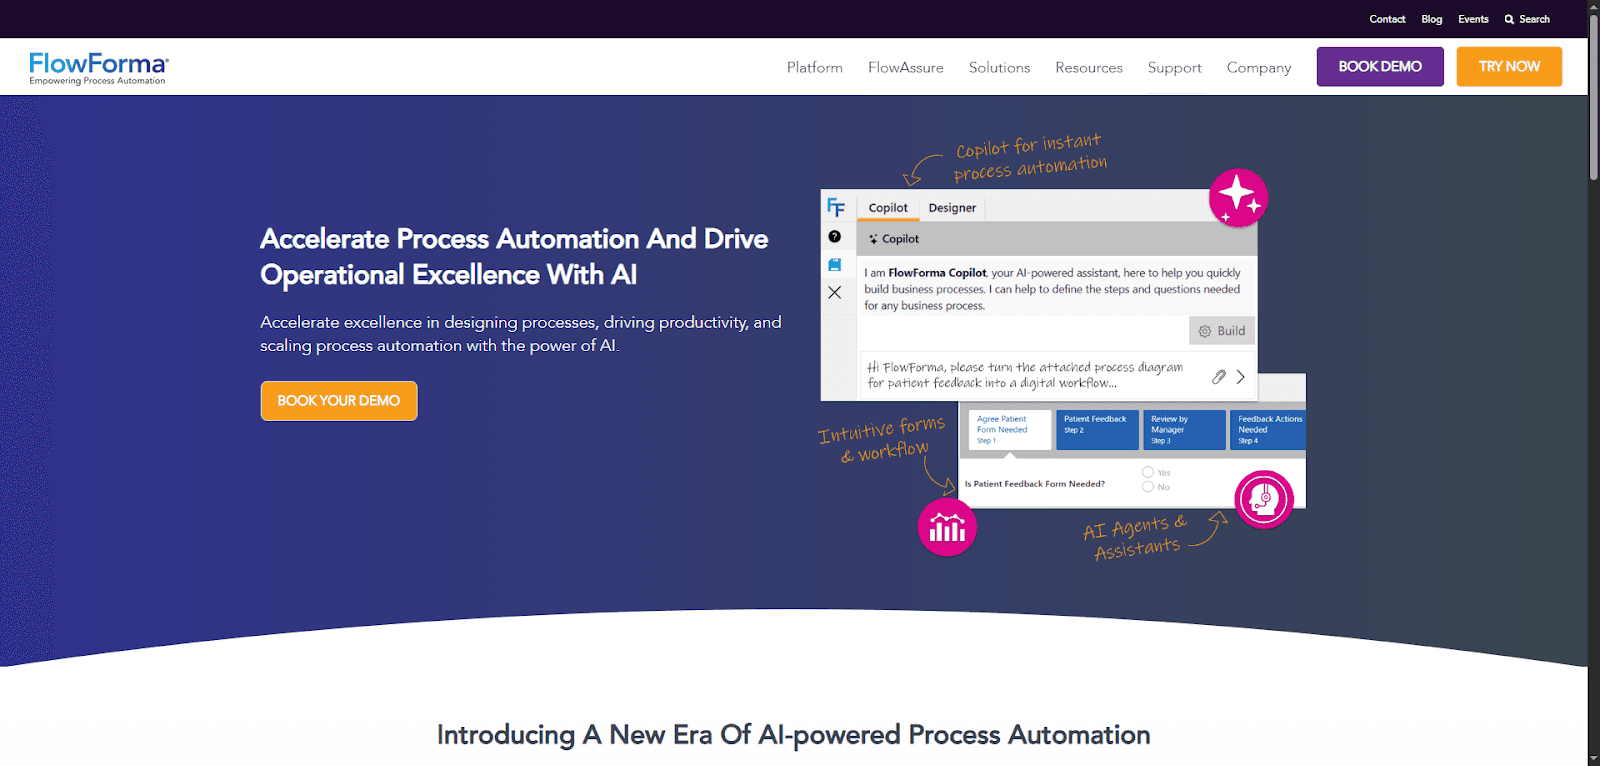The width and height of the screenshot is (1600, 766).
Task: Click the Introducing A New Era heading
Action: click(794, 735)
